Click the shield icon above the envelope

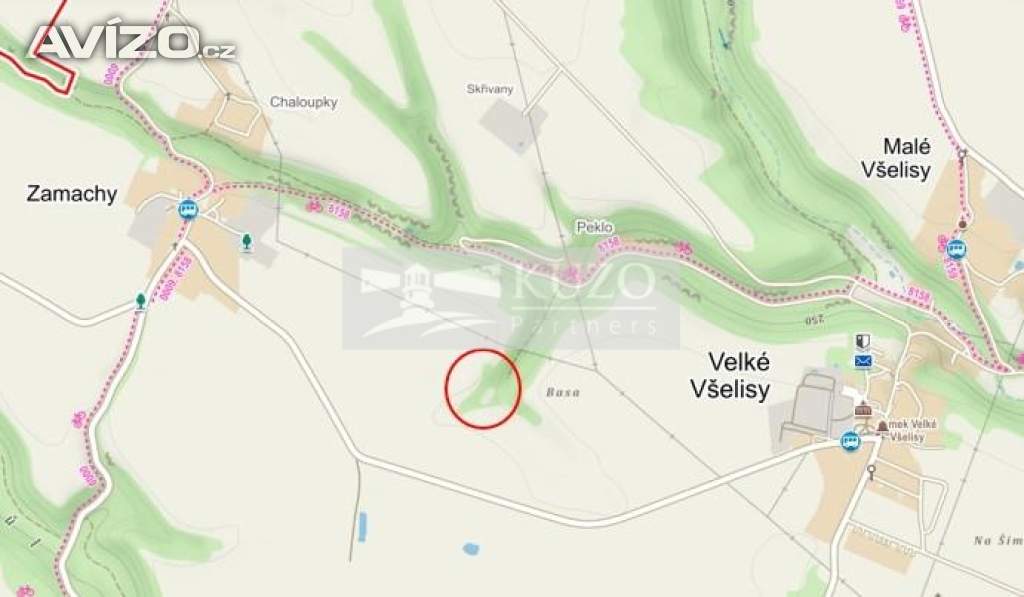tap(863, 342)
